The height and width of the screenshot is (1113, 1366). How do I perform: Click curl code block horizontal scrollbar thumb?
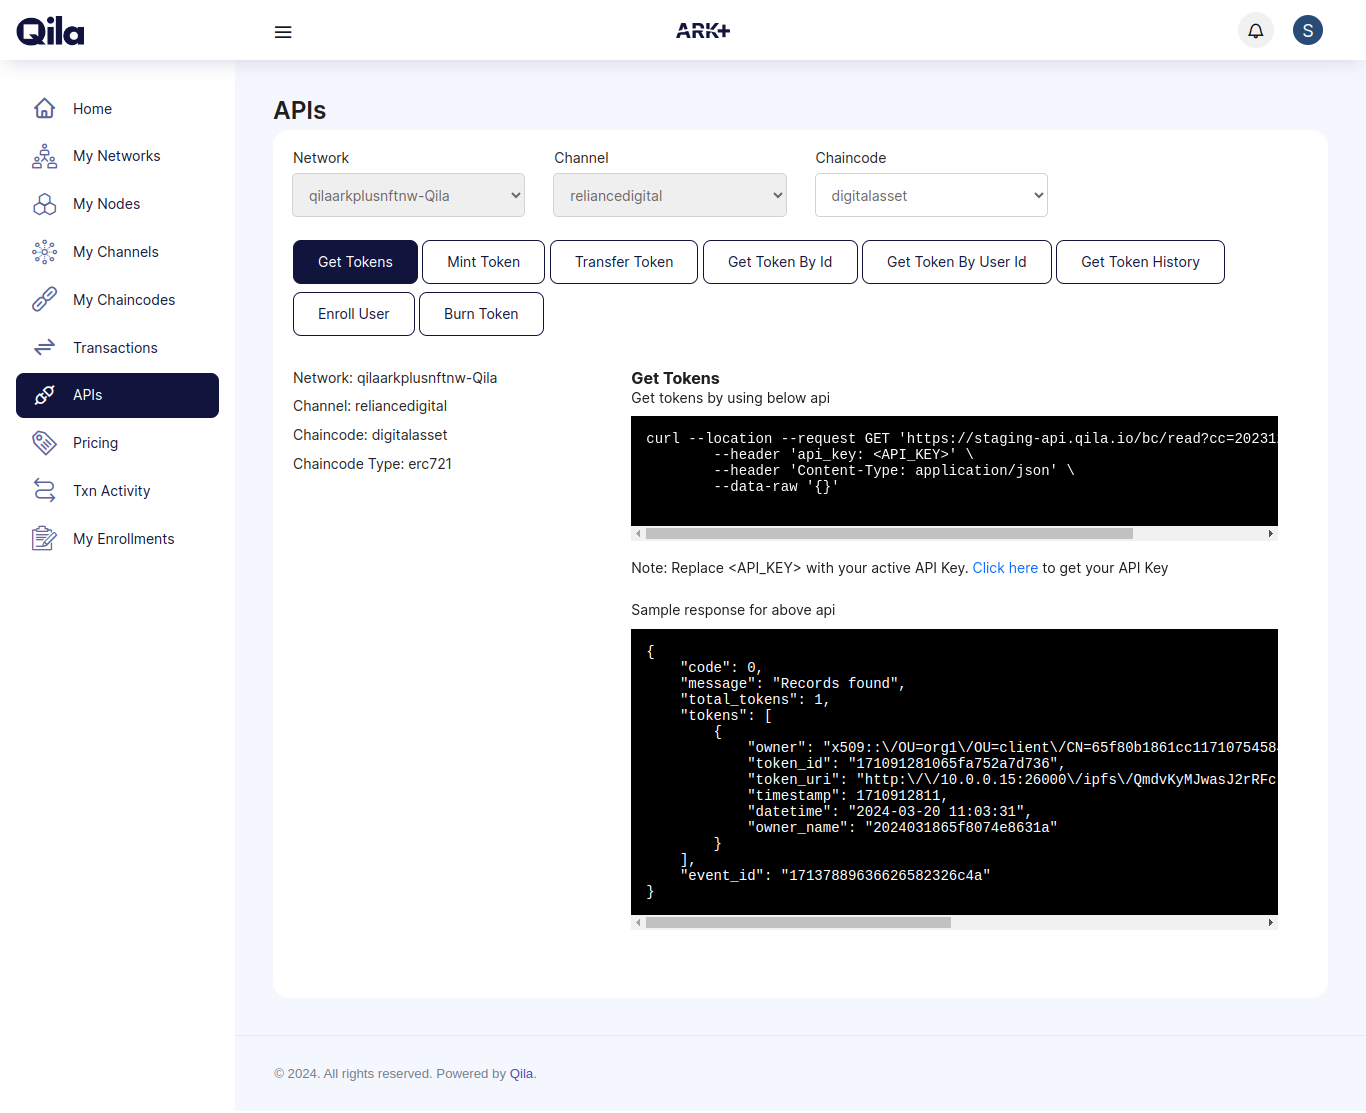click(889, 533)
